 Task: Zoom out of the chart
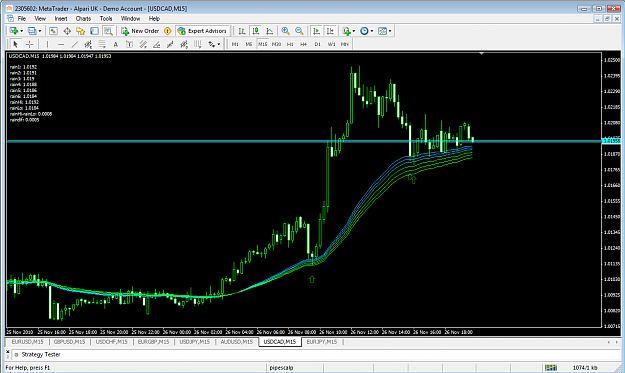tap(299, 31)
